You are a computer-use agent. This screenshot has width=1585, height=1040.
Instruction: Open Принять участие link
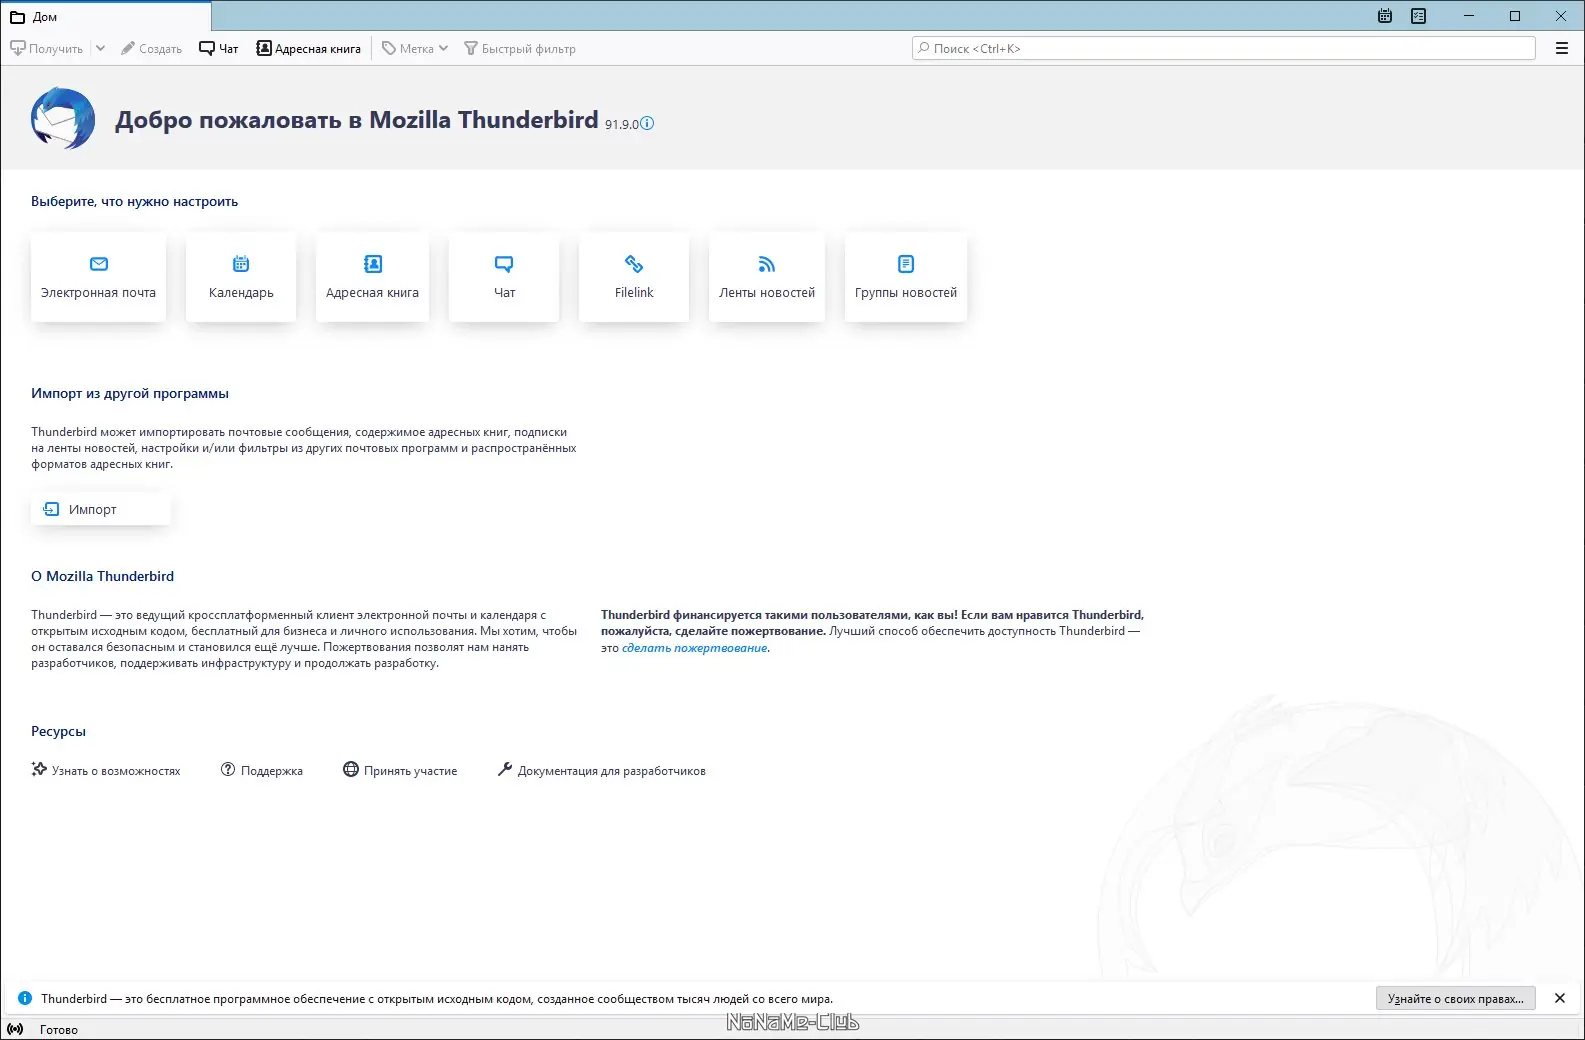(x=400, y=770)
